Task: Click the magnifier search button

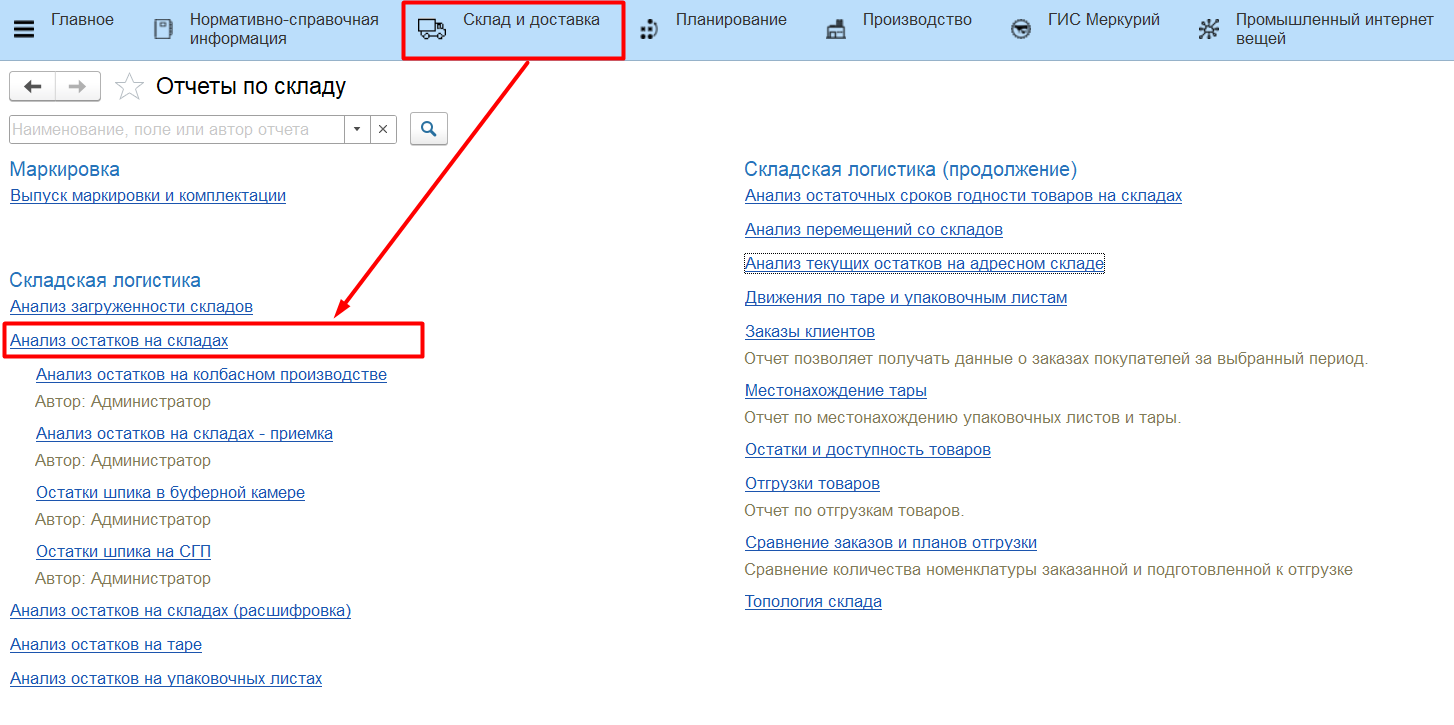Action: pyautogui.click(x=429, y=129)
